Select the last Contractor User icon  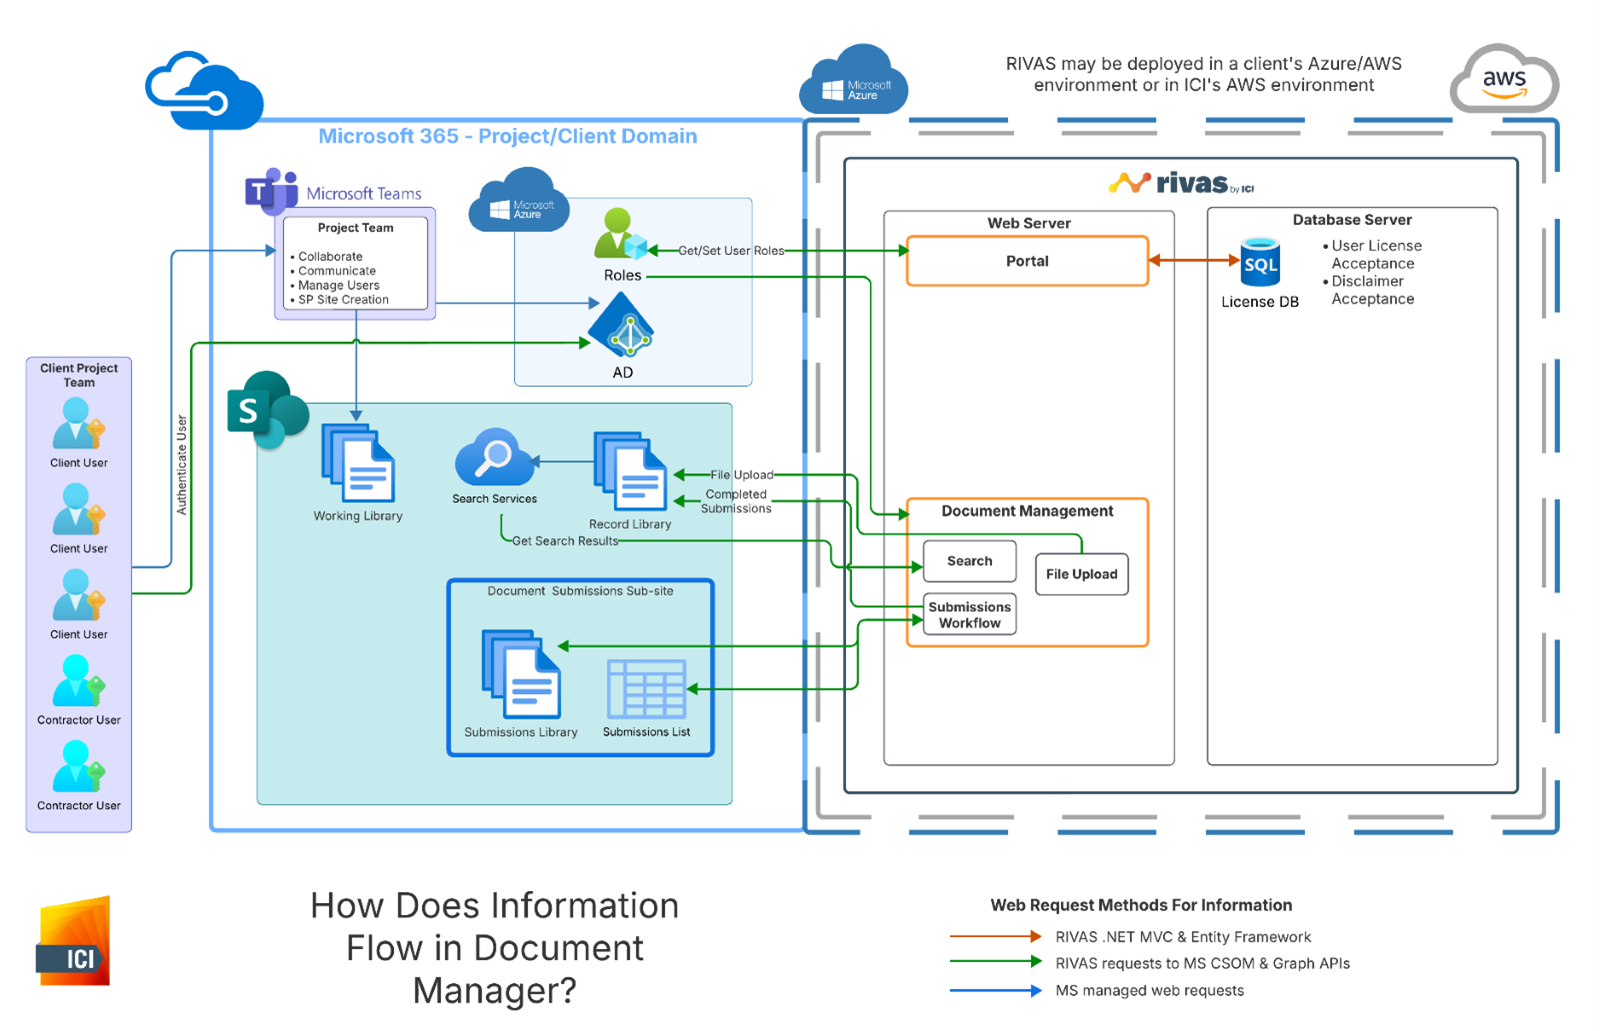79,767
